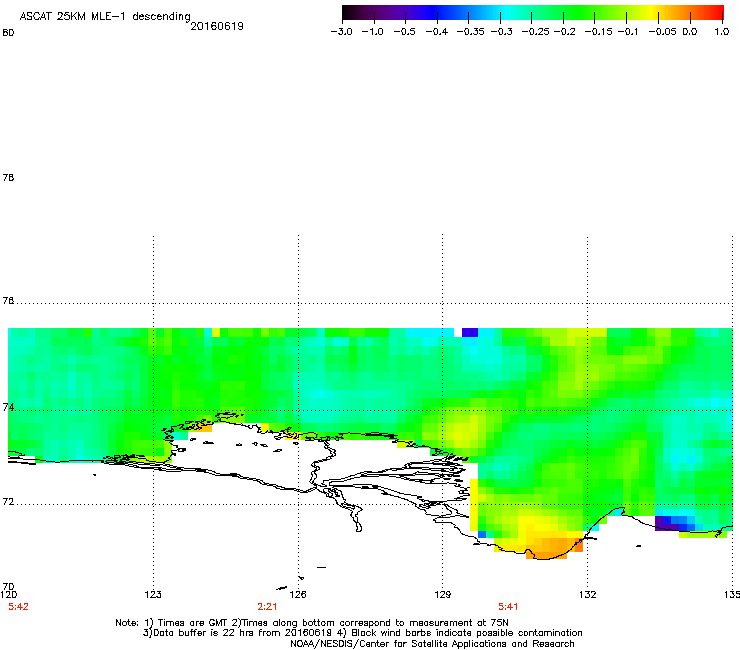The width and height of the screenshot is (740, 650).
Task: Click the data buffer 22 hrs note
Action: click(x=245, y=633)
